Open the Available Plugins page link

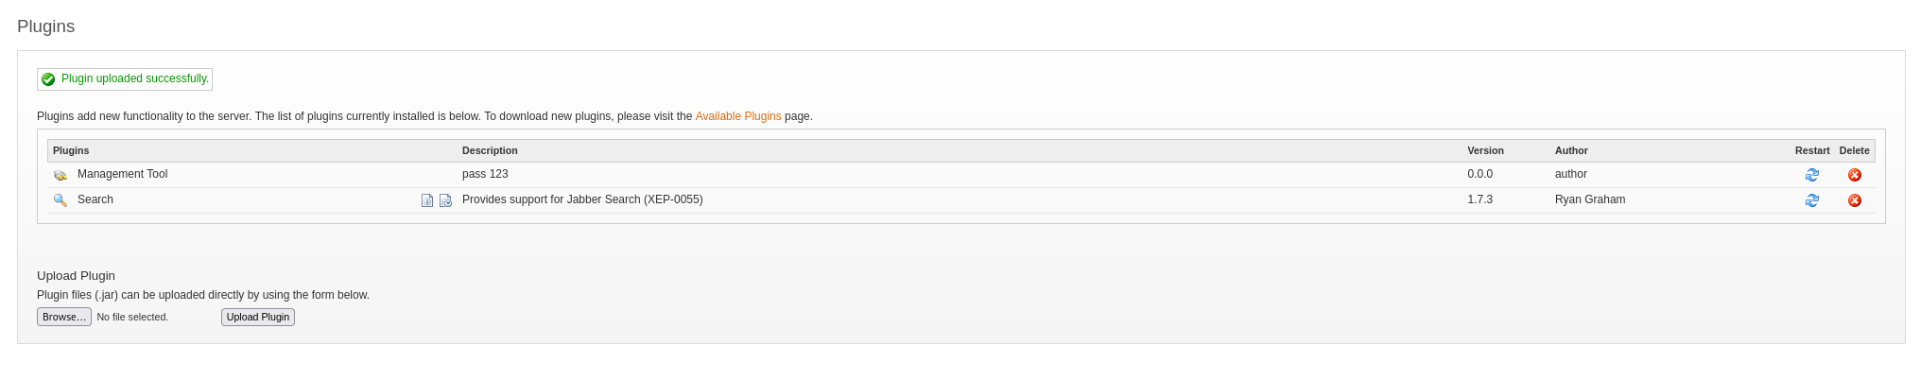738,116
